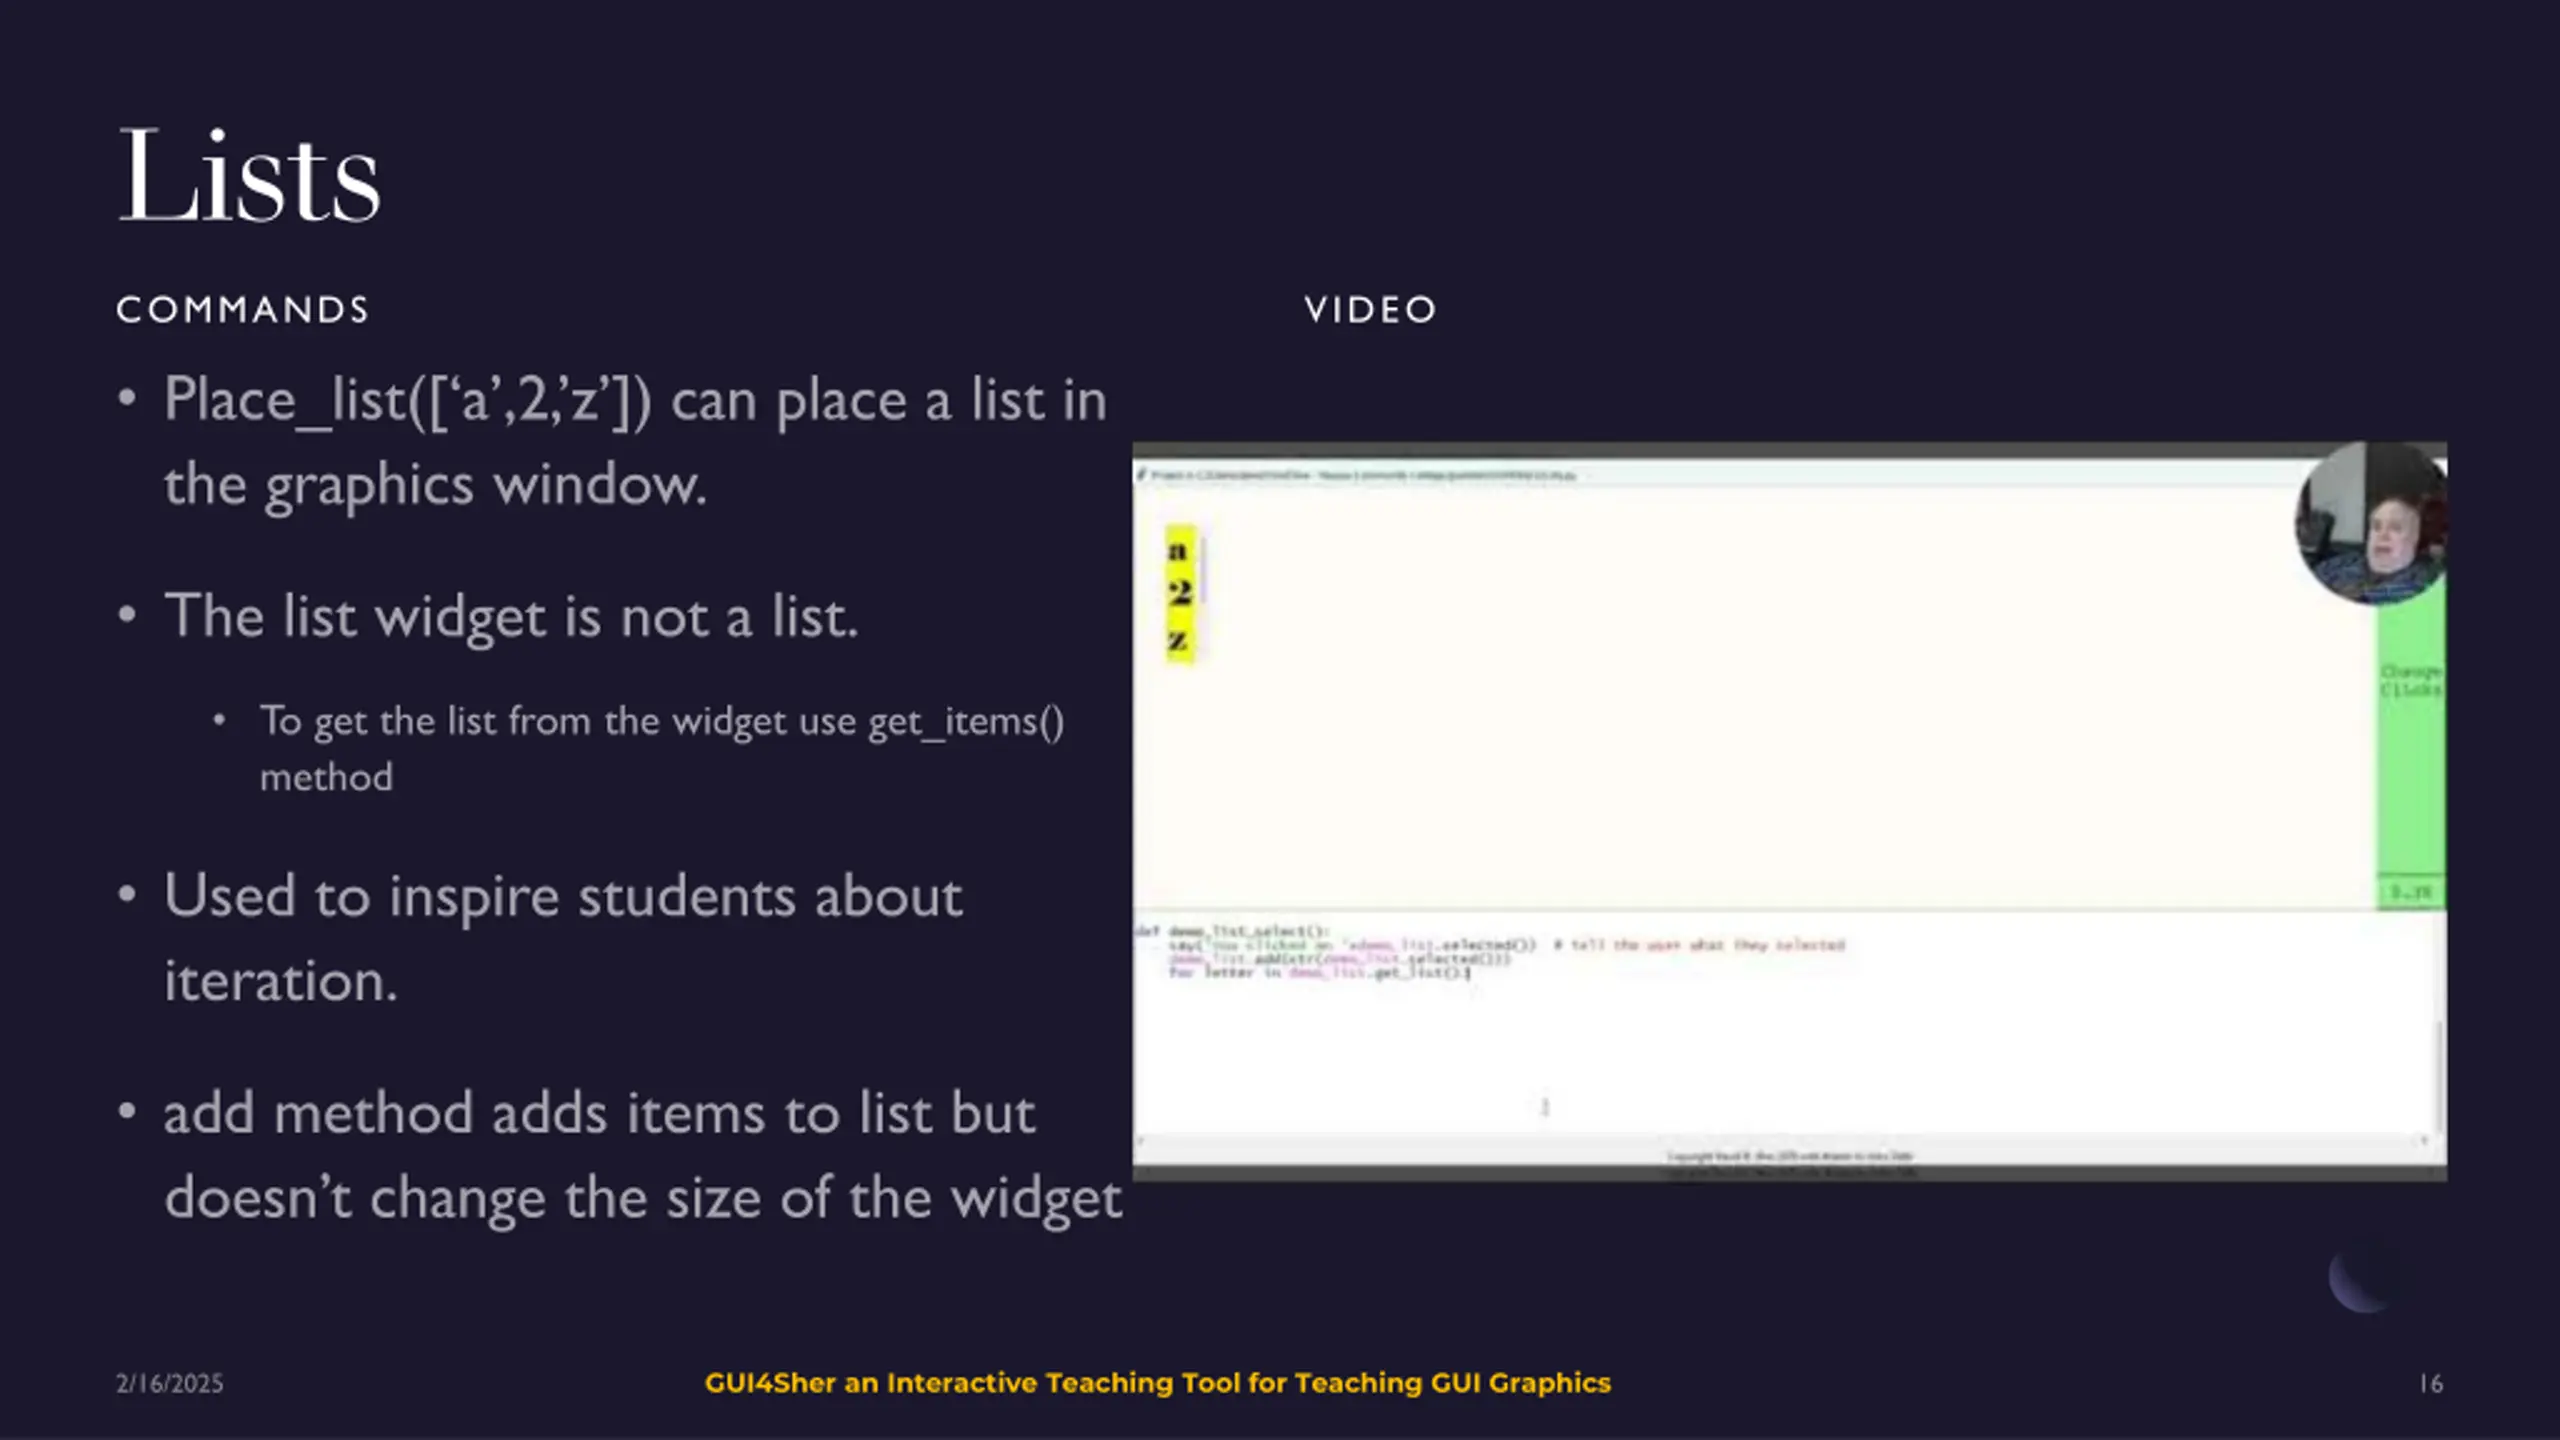2560x1440 pixels.
Task: Click the feather icon in video title bar
Action: (1141, 475)
